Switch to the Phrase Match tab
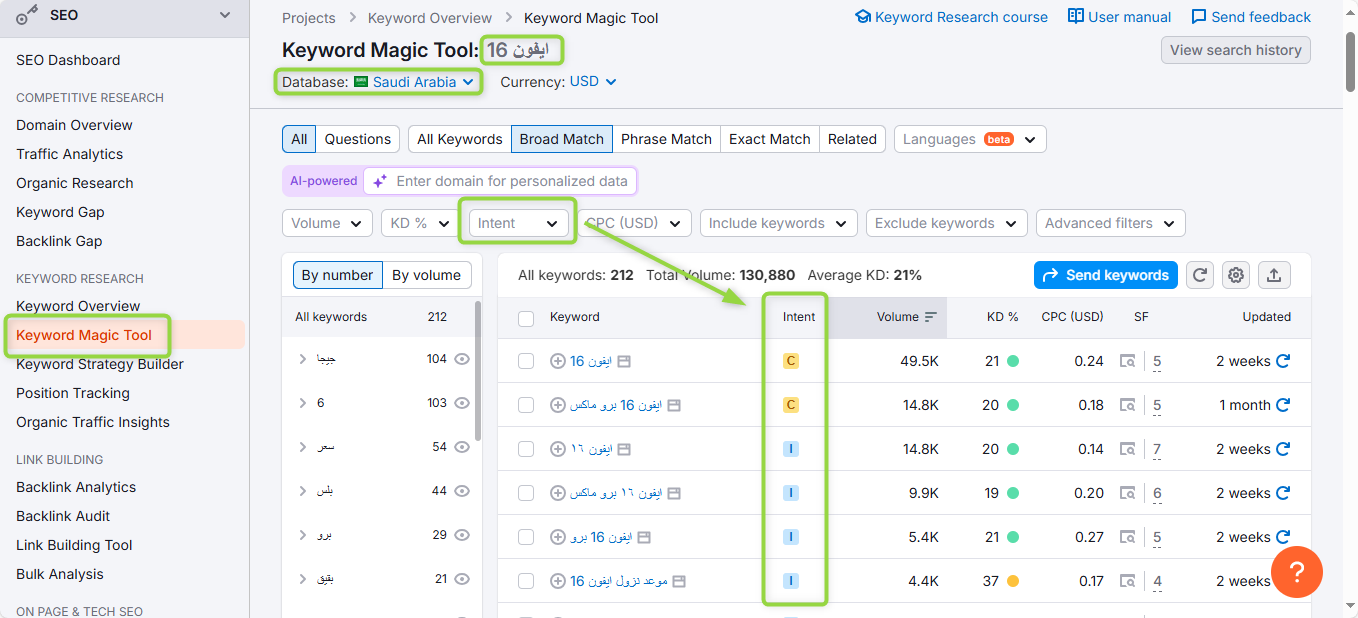This screenshot has height=618, width=1358. click(666, 139)
